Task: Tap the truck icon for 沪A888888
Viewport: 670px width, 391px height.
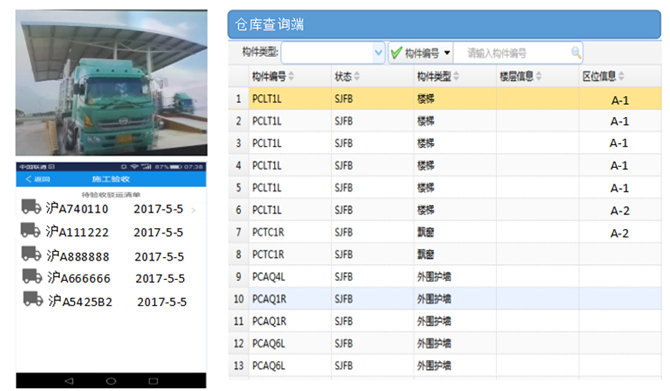Action: pyautogui.click(x=31, y=253)
